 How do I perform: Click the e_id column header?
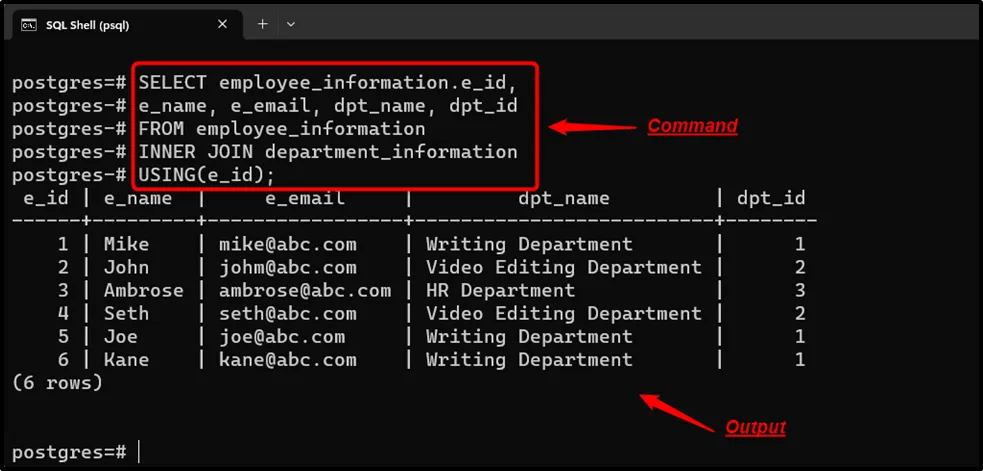(46, 198)
